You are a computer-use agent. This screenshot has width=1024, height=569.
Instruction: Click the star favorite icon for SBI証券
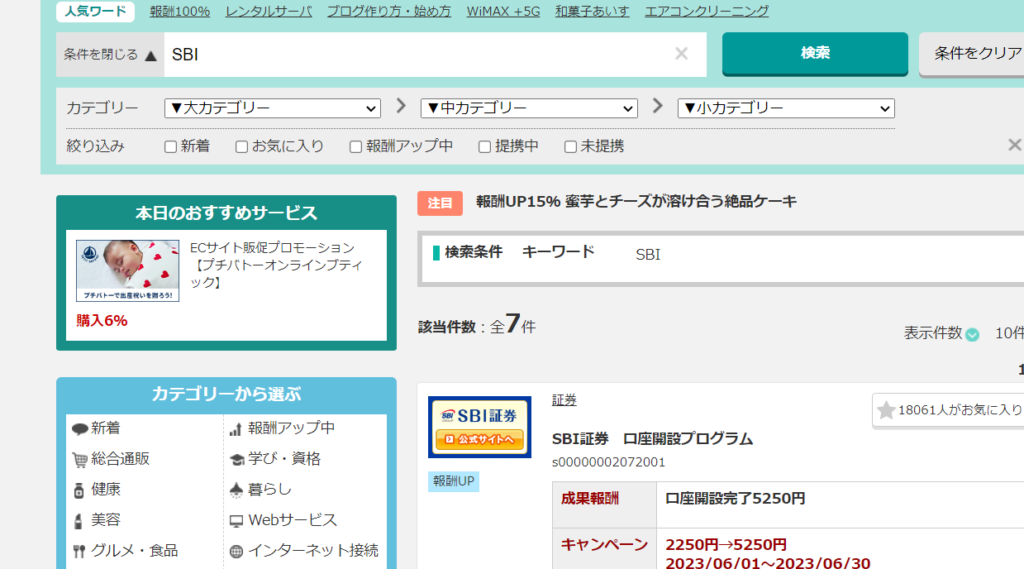[x=886, y=410]
